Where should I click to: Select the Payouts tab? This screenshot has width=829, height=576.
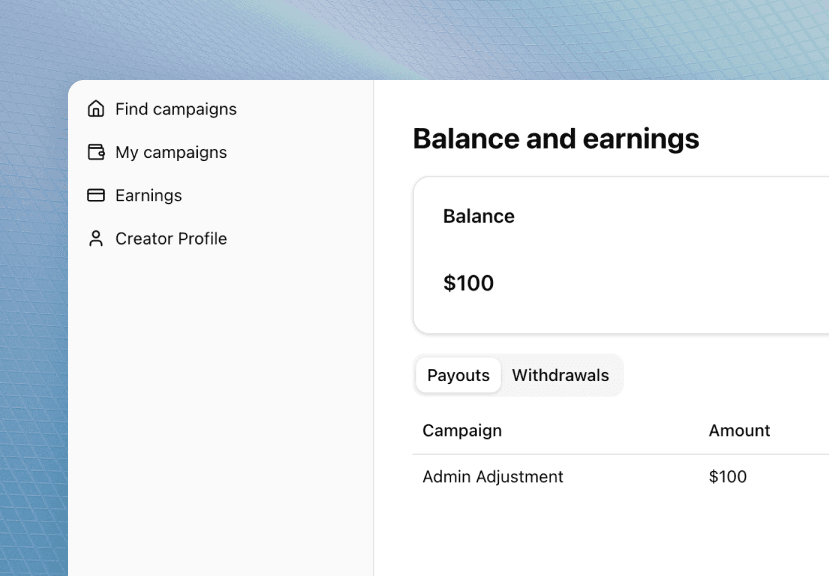[x=458, y=375]
